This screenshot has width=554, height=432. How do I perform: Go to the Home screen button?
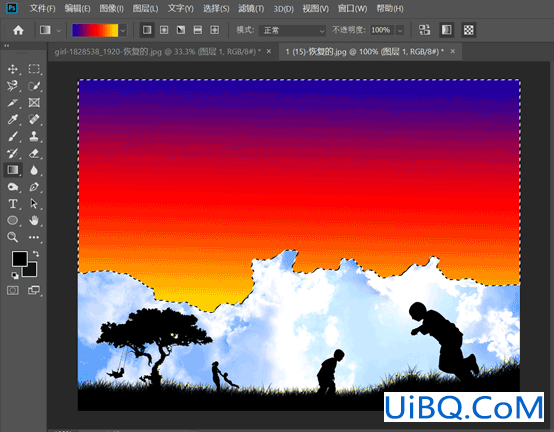(x=18, y=30)
